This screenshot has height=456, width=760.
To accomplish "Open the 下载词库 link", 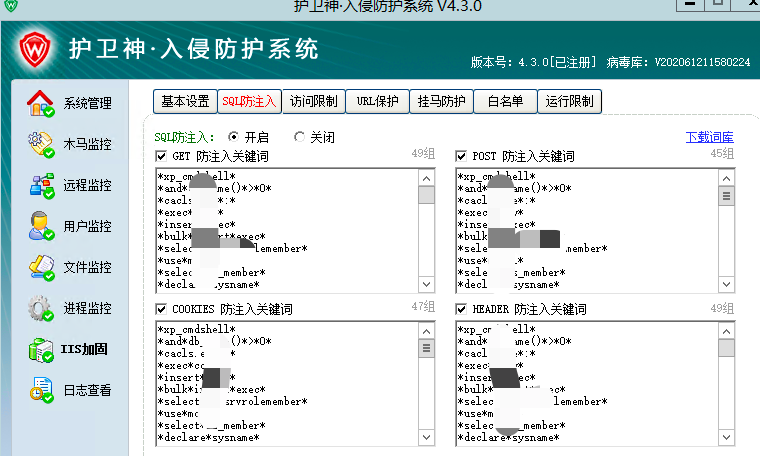I will (x=710, y=137).
